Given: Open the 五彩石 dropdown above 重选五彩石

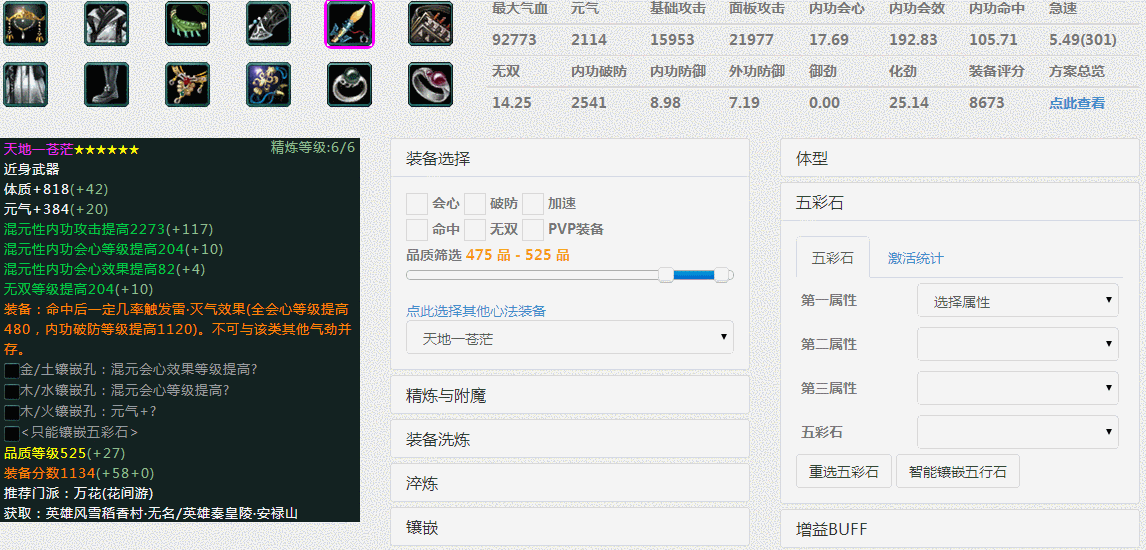Looking at the screenshot, I should pos(1017,432).
